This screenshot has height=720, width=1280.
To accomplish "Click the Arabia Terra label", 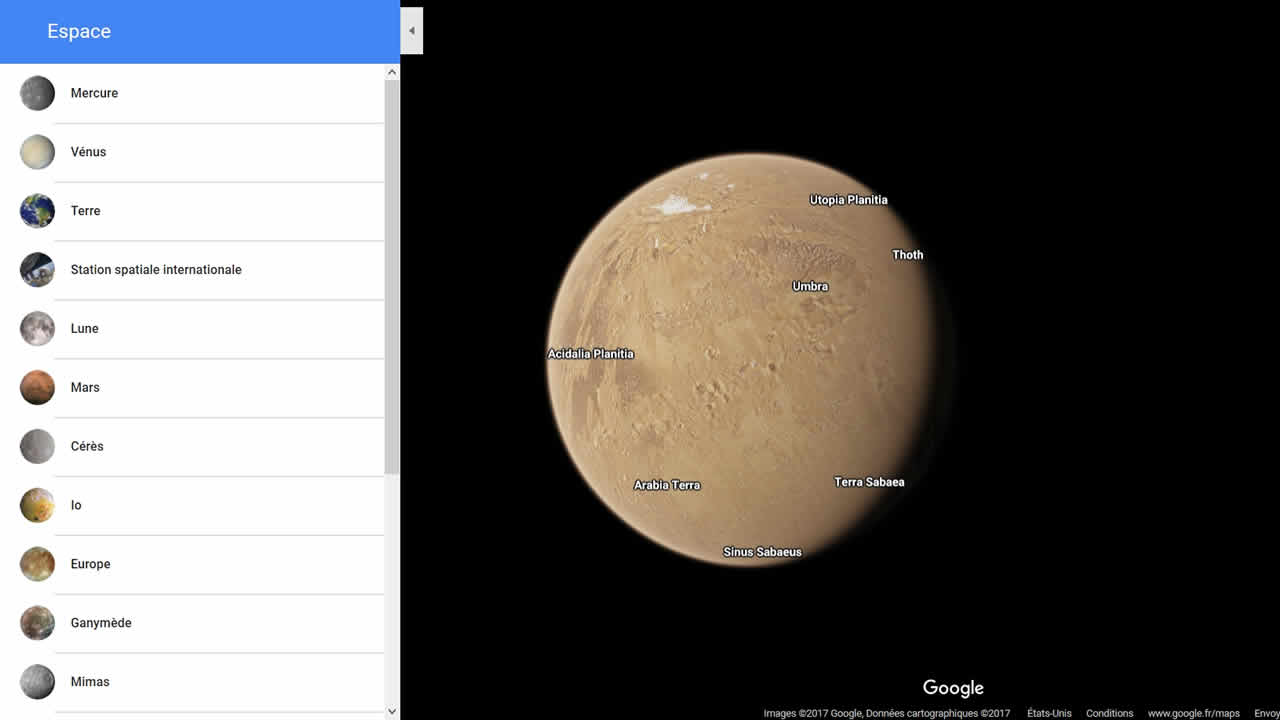I will click(x=667, y=485).
